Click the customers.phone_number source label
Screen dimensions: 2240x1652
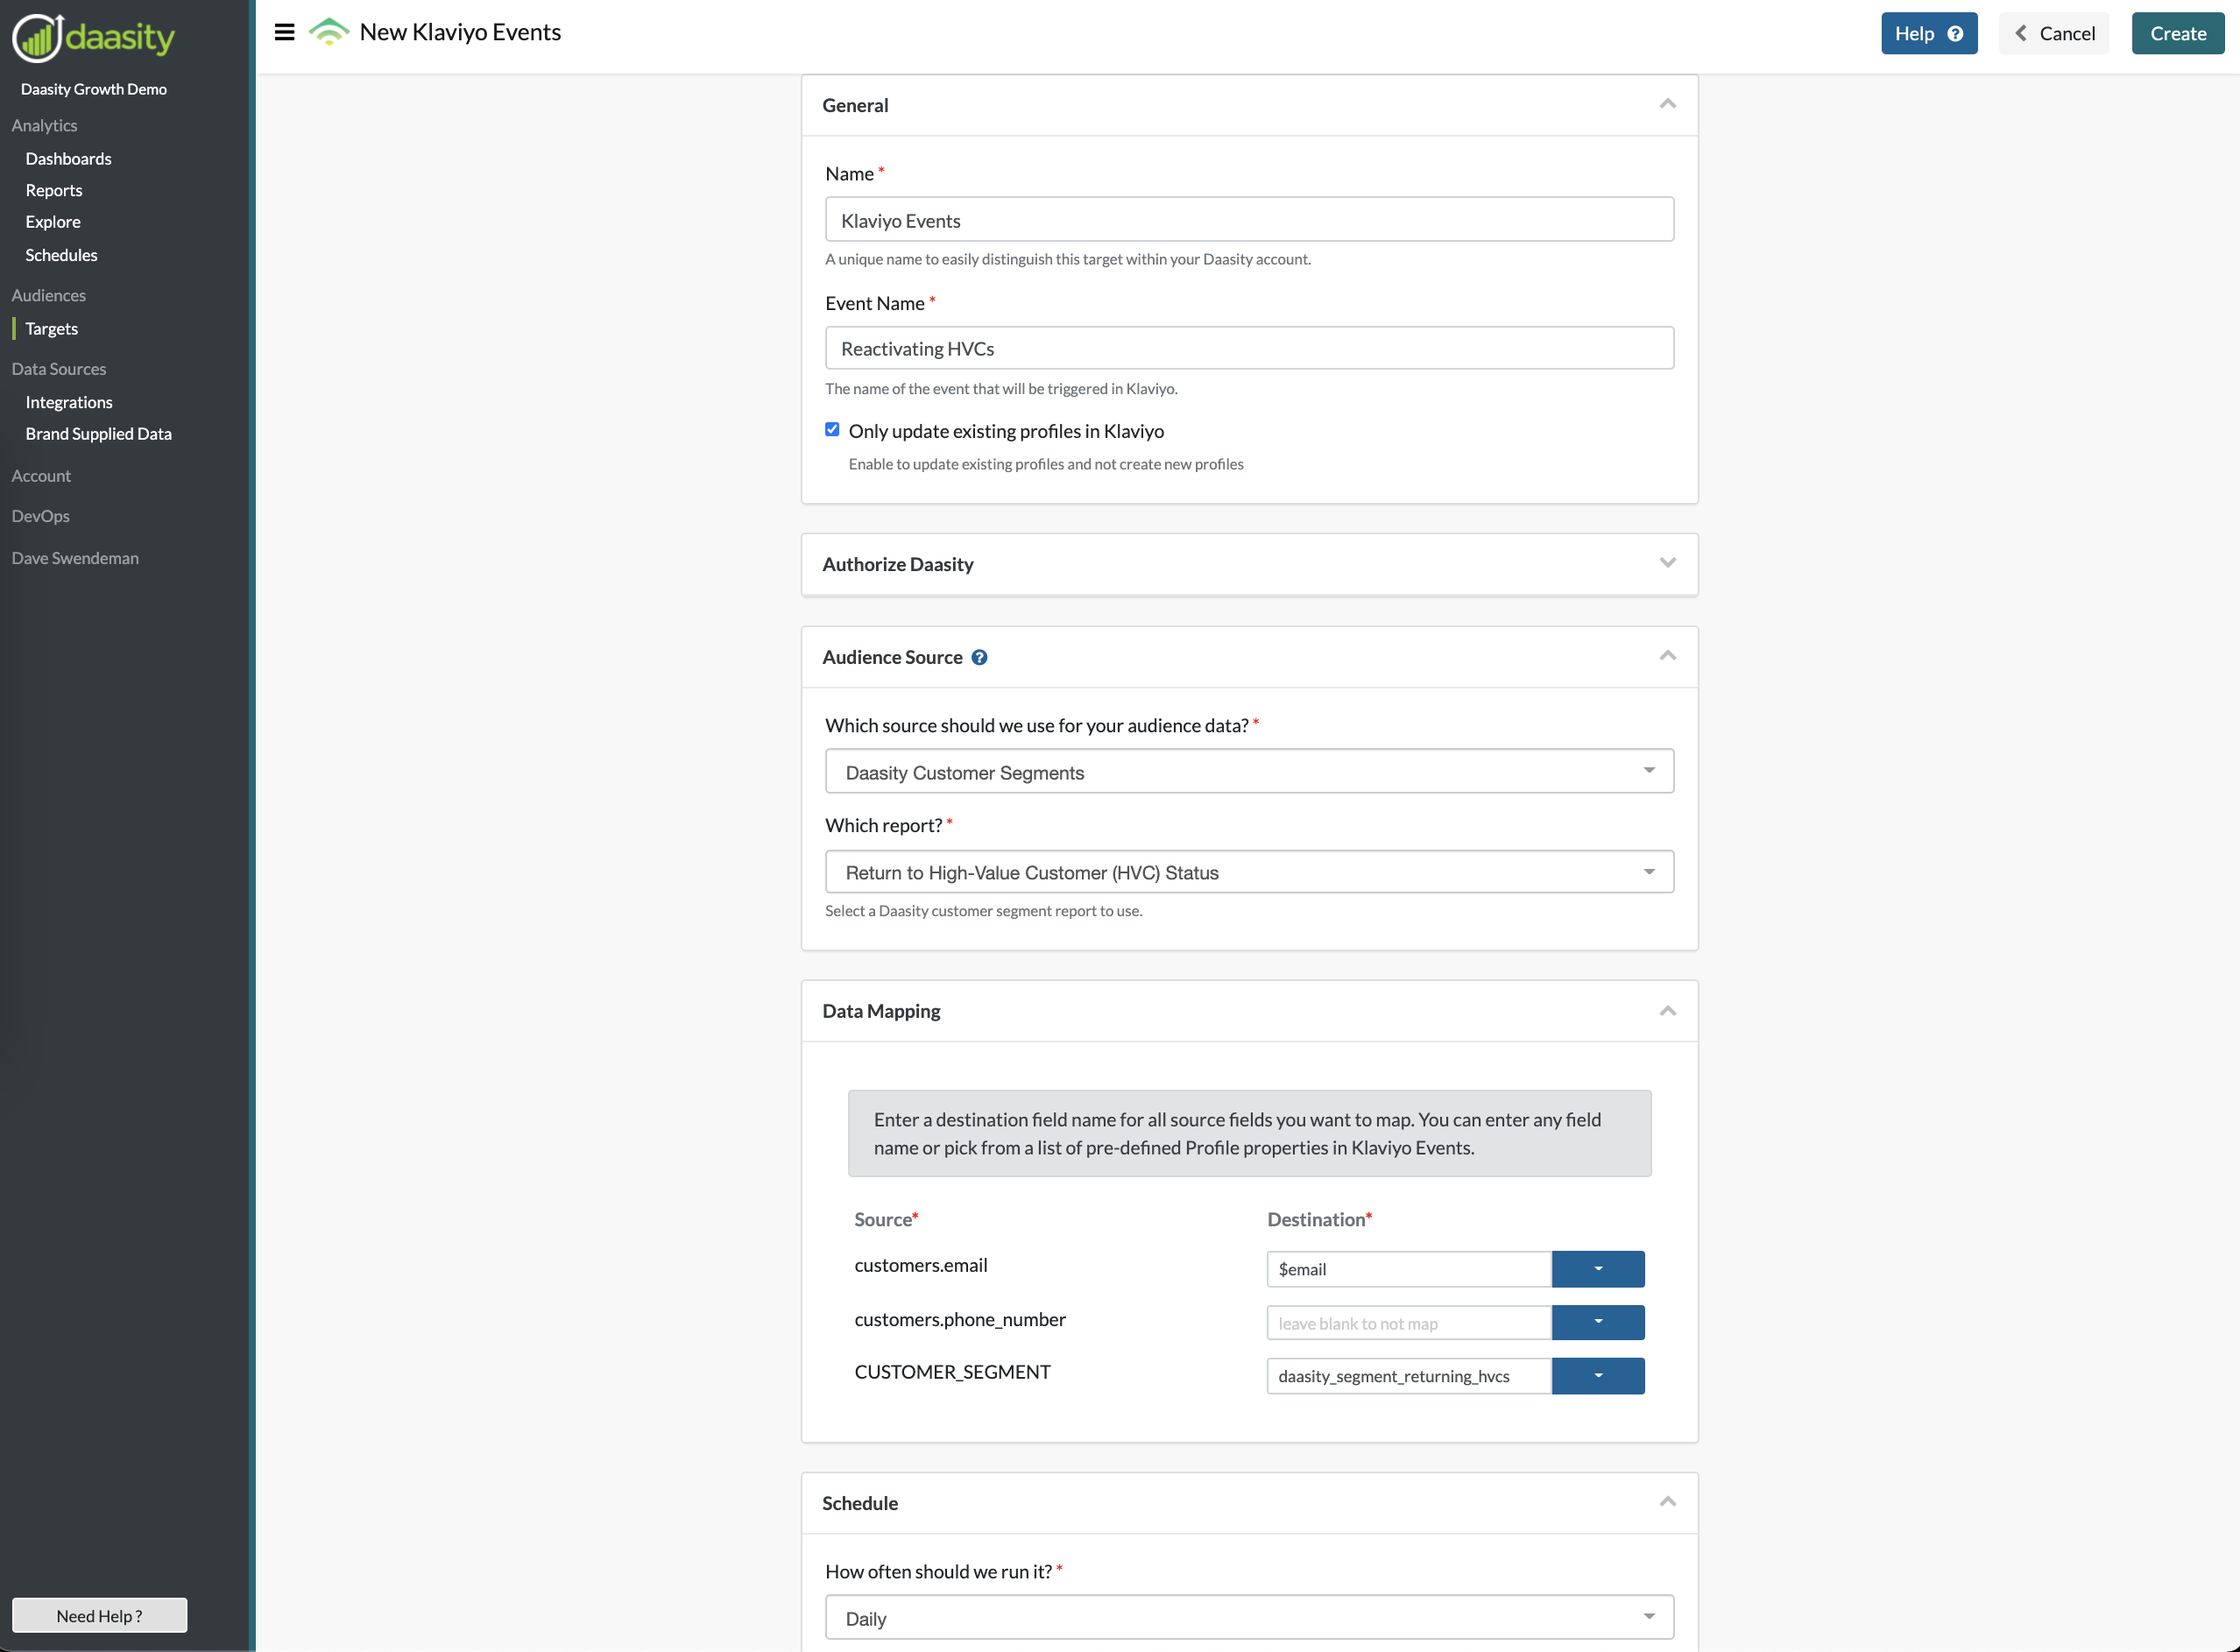pos(960,1319)
